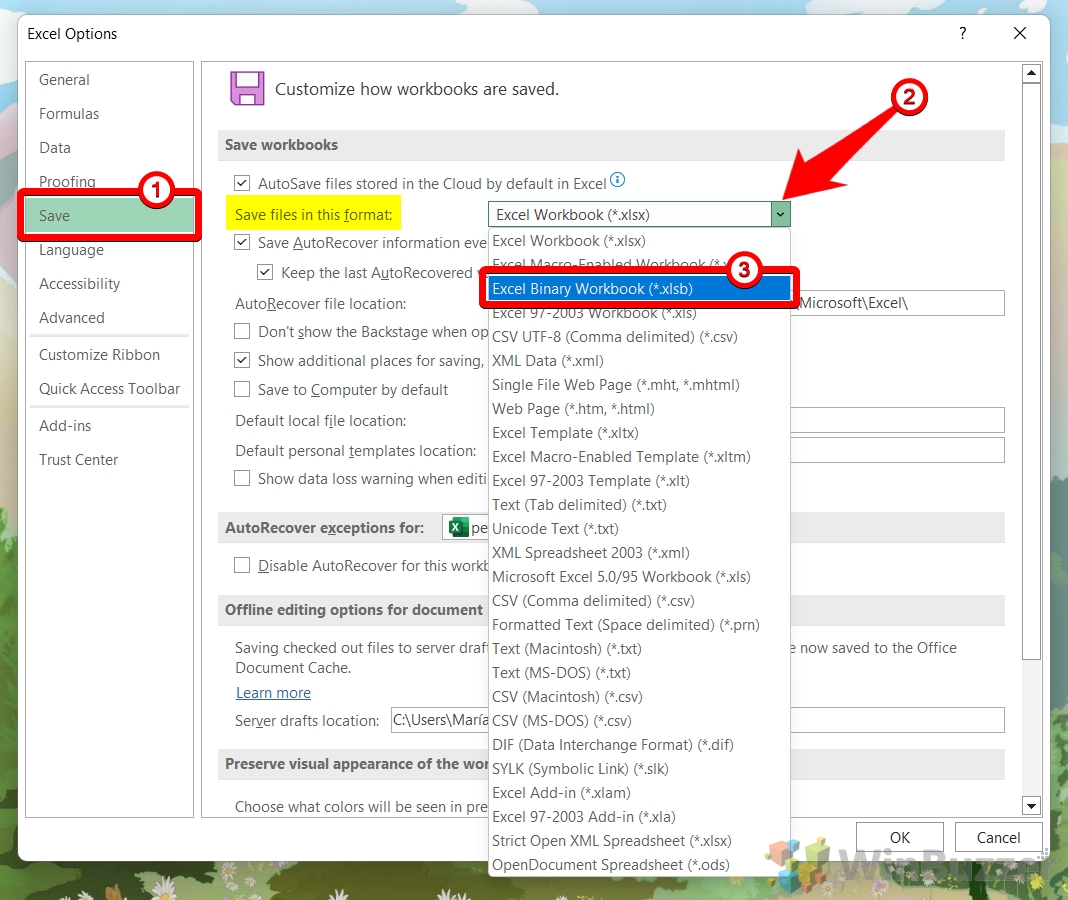Select OpenDocument Spreadsheet (*.ods) format

click(x=640, y=865)
